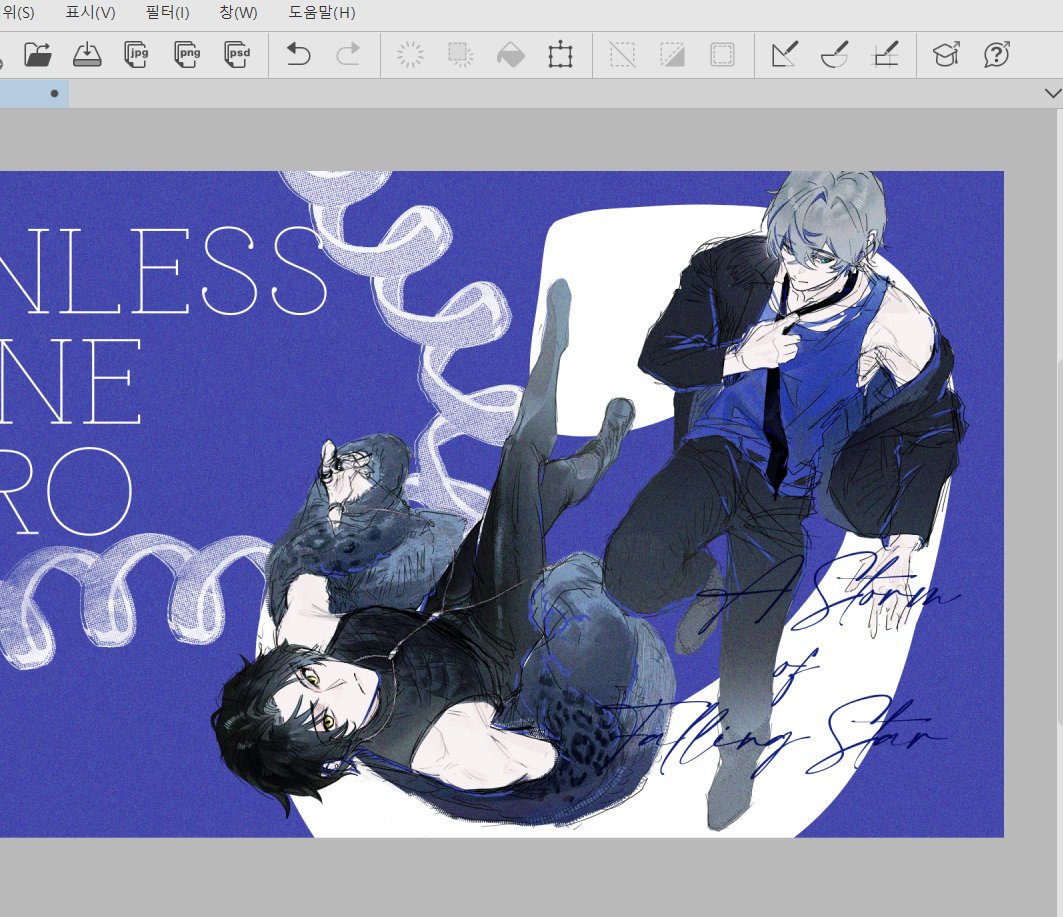Expand the canvas tab list chevron
1063x917 pixels.
click(x=1053, y=94)
